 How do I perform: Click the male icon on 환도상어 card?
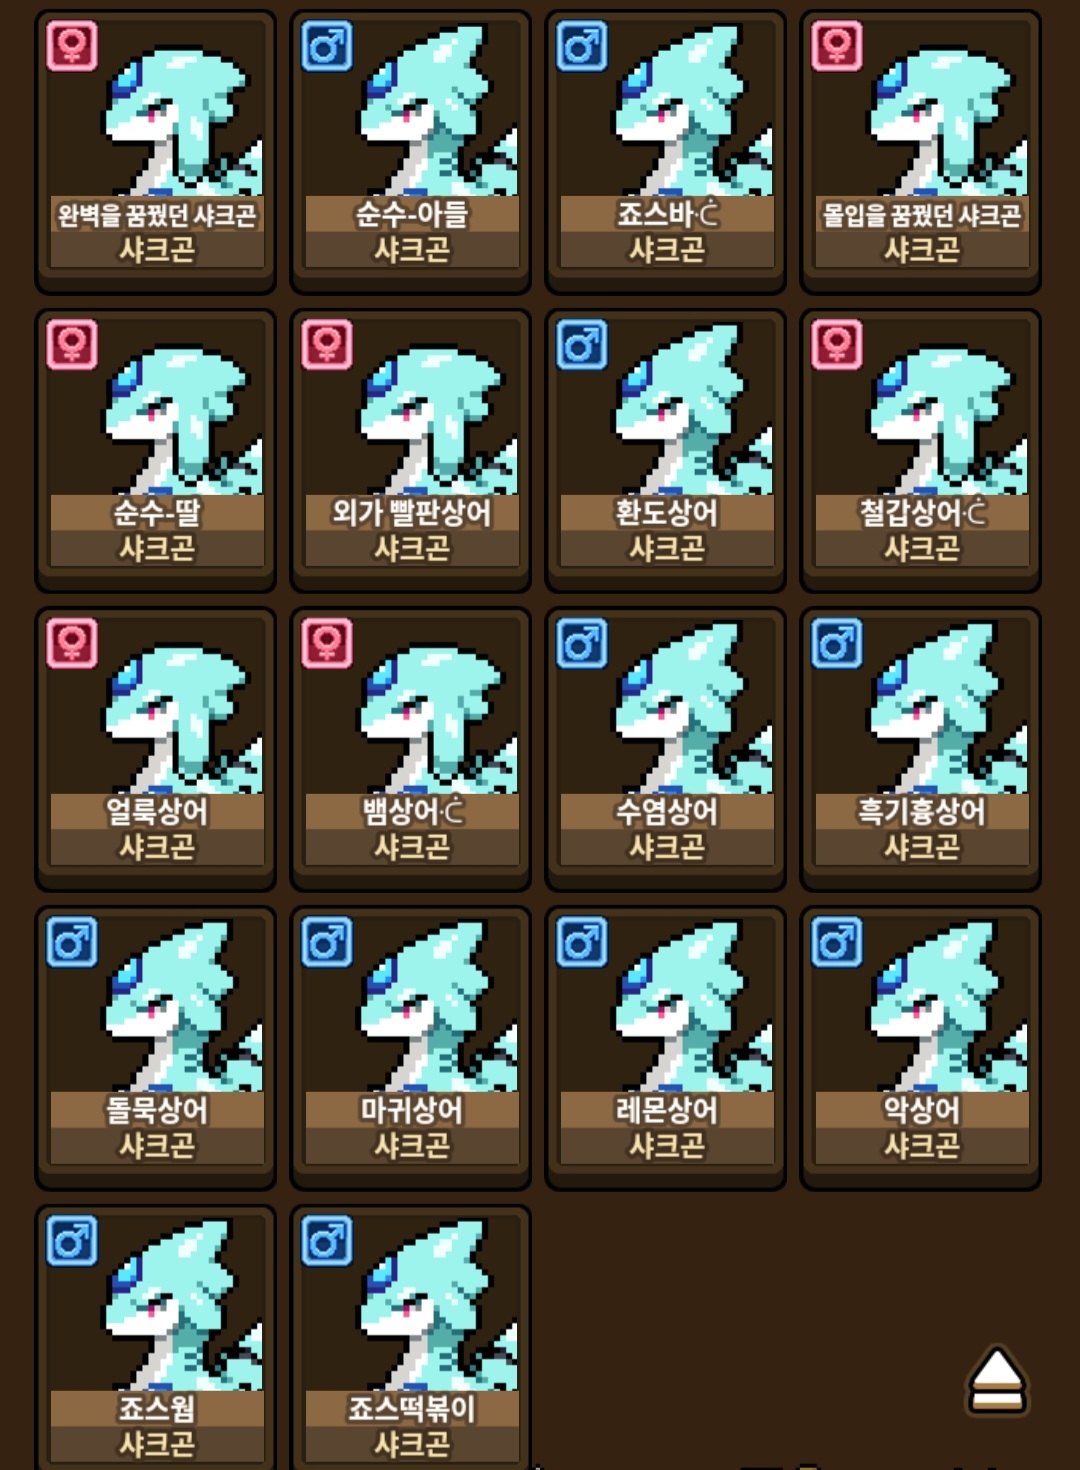click(x=582, y=345)
